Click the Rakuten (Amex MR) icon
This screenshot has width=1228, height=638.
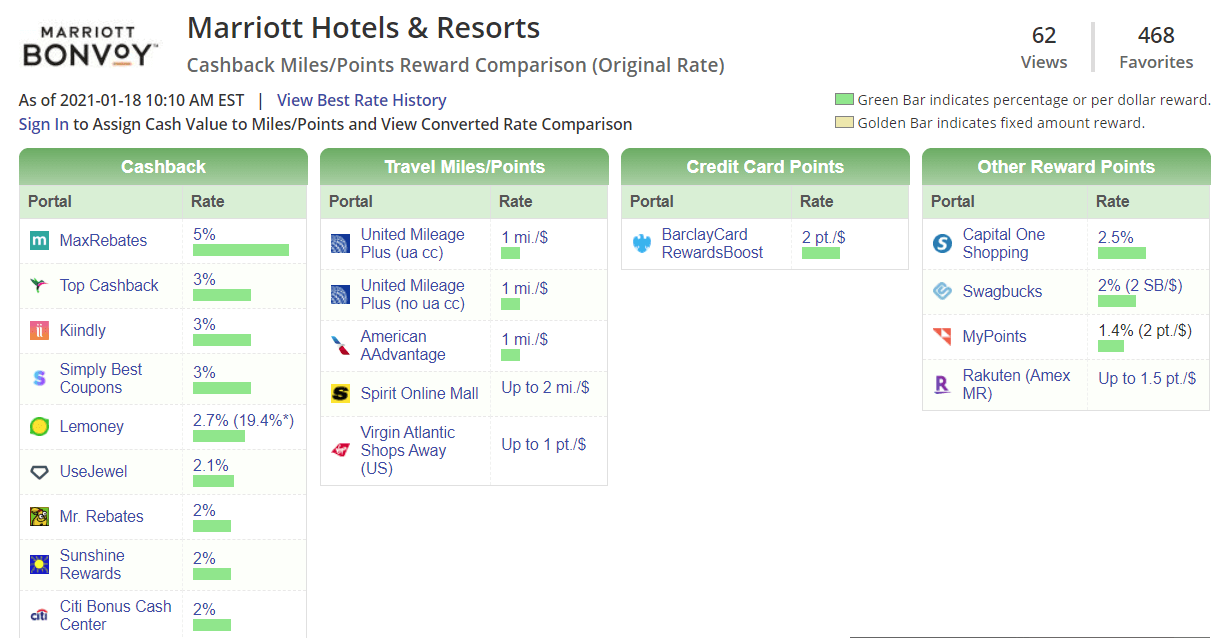click(941, 384)
